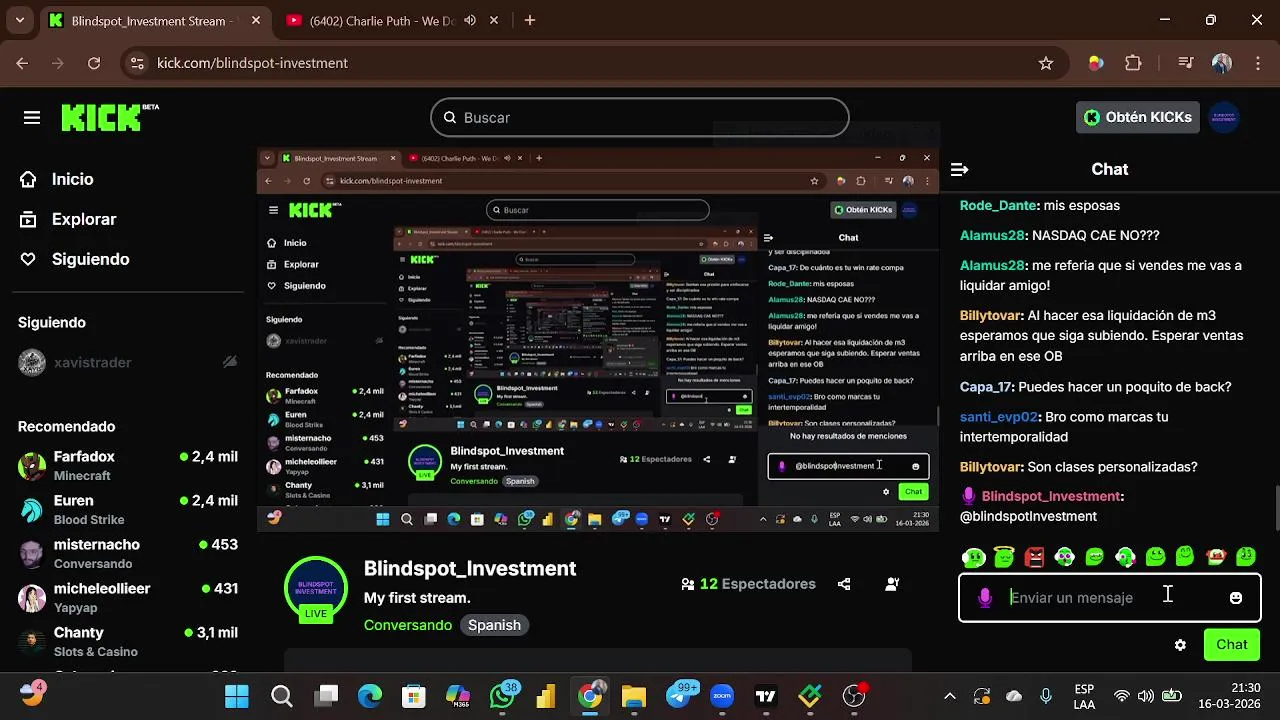Image resolution: width=1280 pixels, height=720 pixels.
Task: Open the hamburger sidebar menu
Action: (x=32, y=118)
